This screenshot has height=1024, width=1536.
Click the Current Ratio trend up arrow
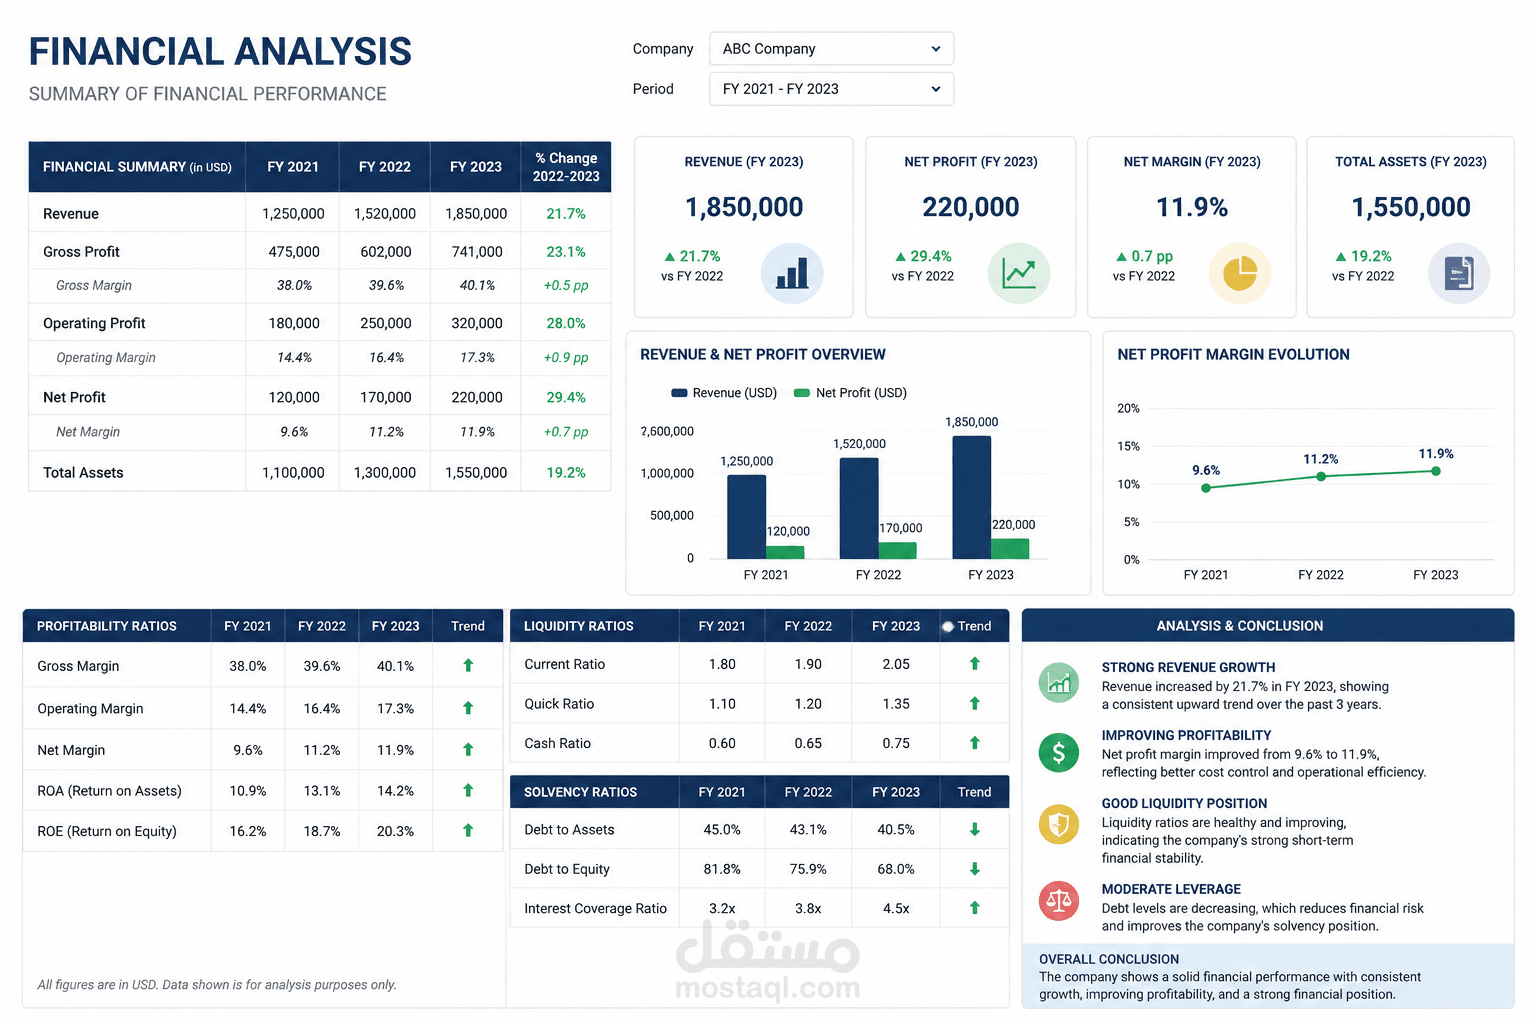coord(975,664)
